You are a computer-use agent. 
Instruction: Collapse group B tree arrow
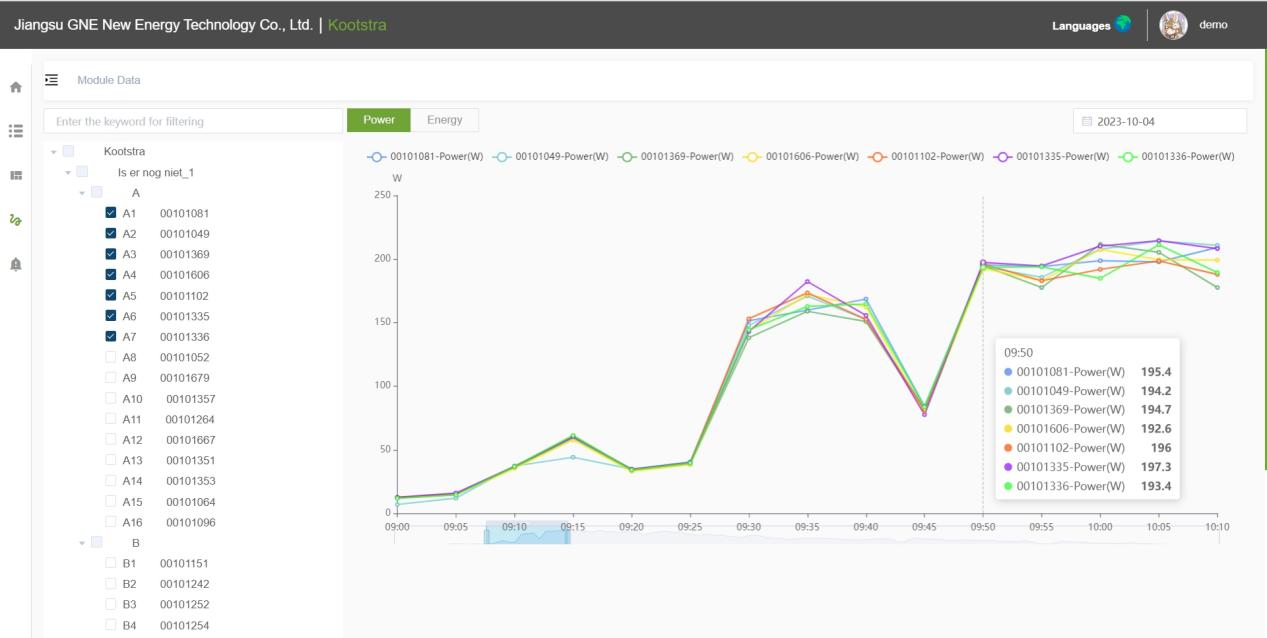pyautogui.click(x=82, y=542)
